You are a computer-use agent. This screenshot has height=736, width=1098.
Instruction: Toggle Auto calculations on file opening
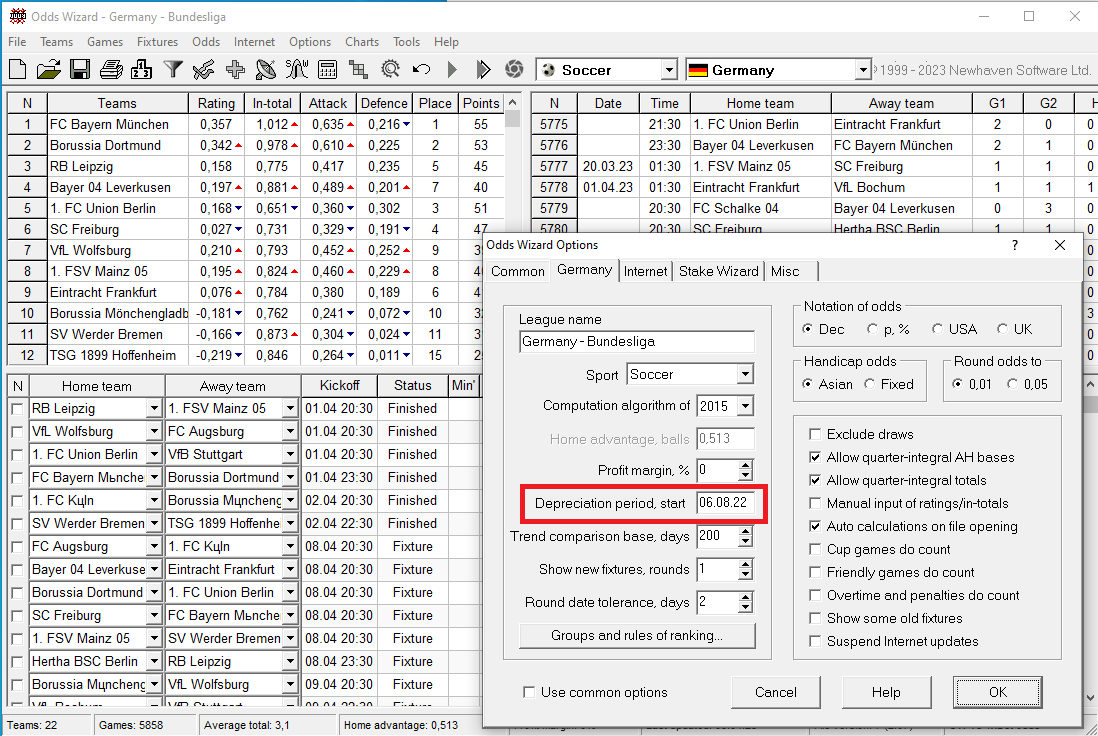tap(815, 527)
